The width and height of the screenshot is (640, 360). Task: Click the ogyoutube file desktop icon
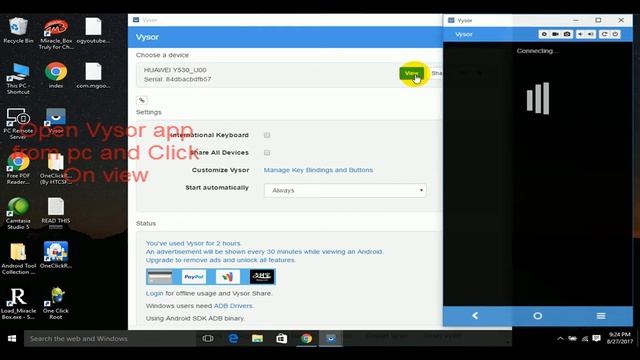(93, 31)
